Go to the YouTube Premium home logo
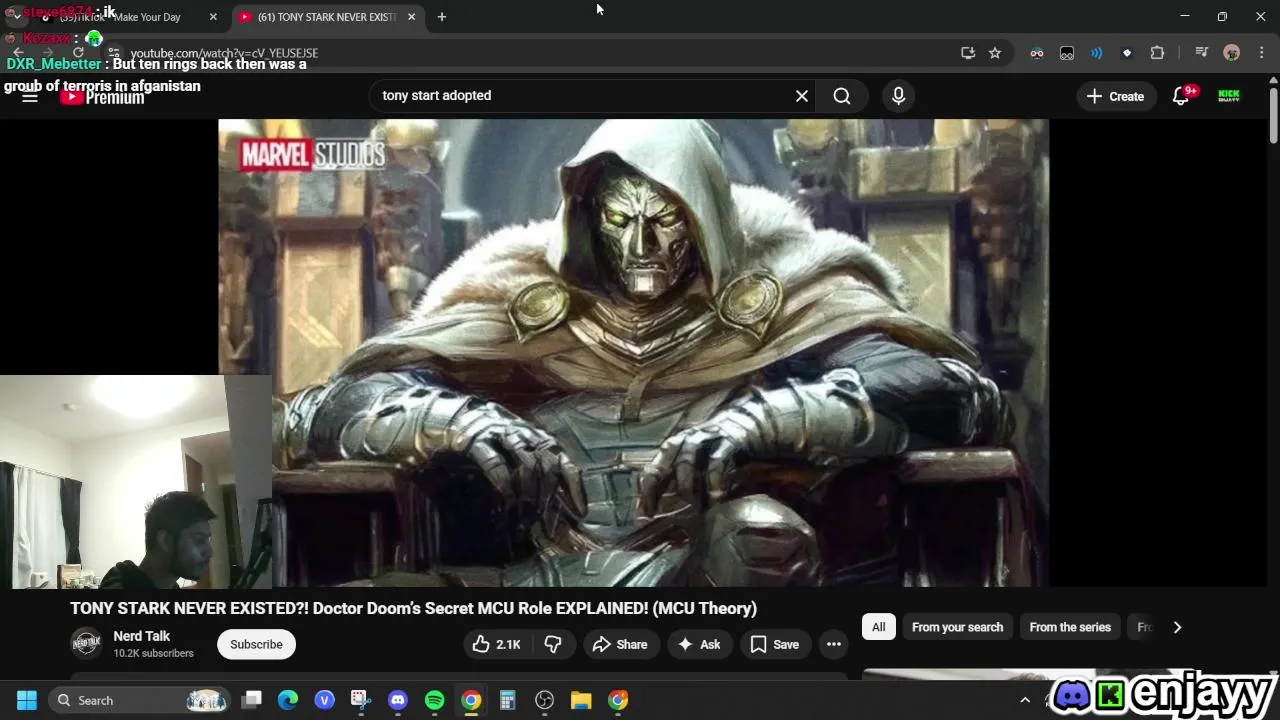Screen dimensions: 1280x720 click(x=102, y=97)
